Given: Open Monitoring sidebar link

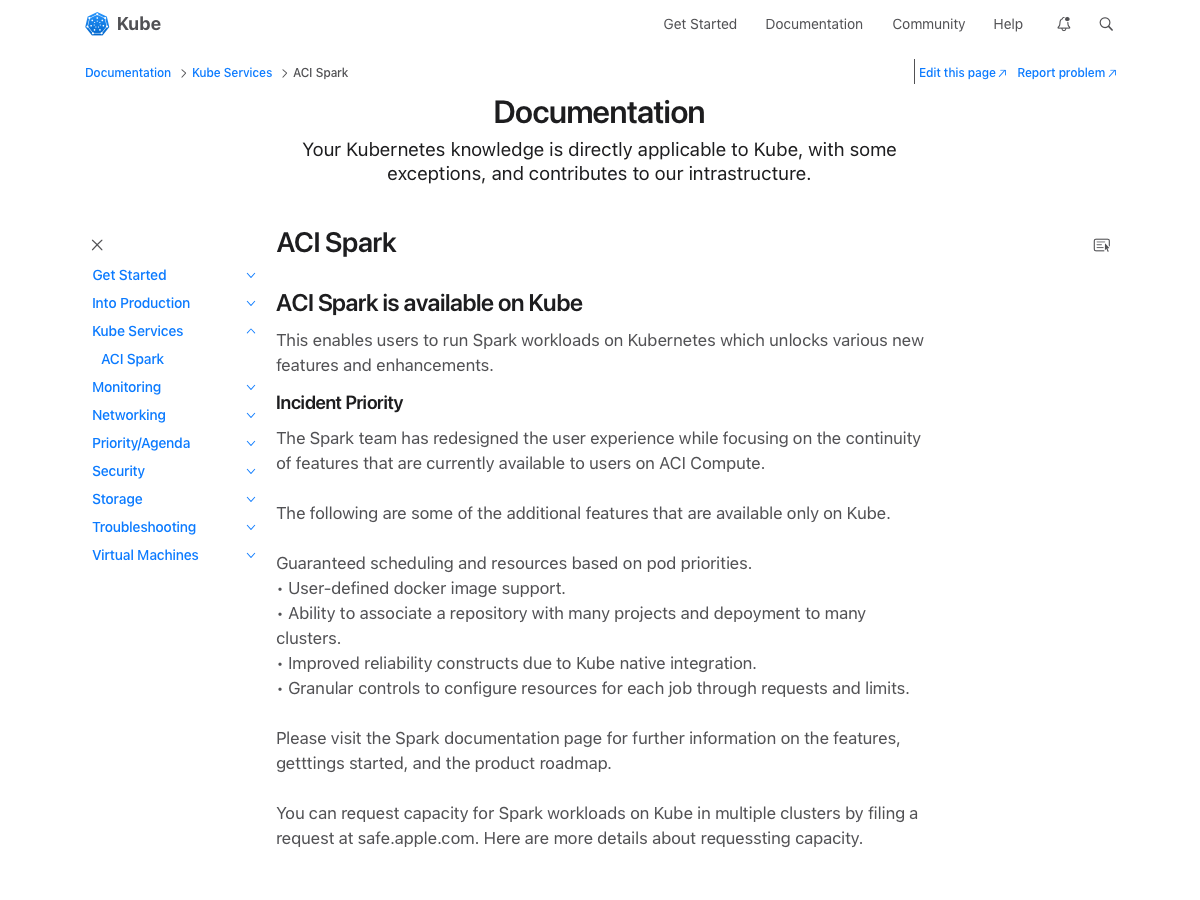Looking at the screenshot, I should [x=126, y=387].
